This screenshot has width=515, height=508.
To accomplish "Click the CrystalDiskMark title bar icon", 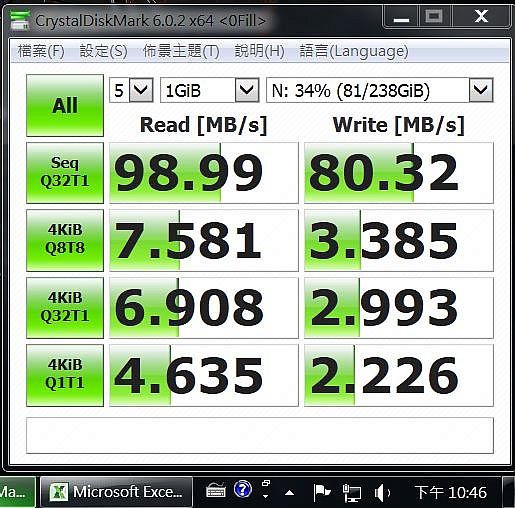I will (19, 21).
